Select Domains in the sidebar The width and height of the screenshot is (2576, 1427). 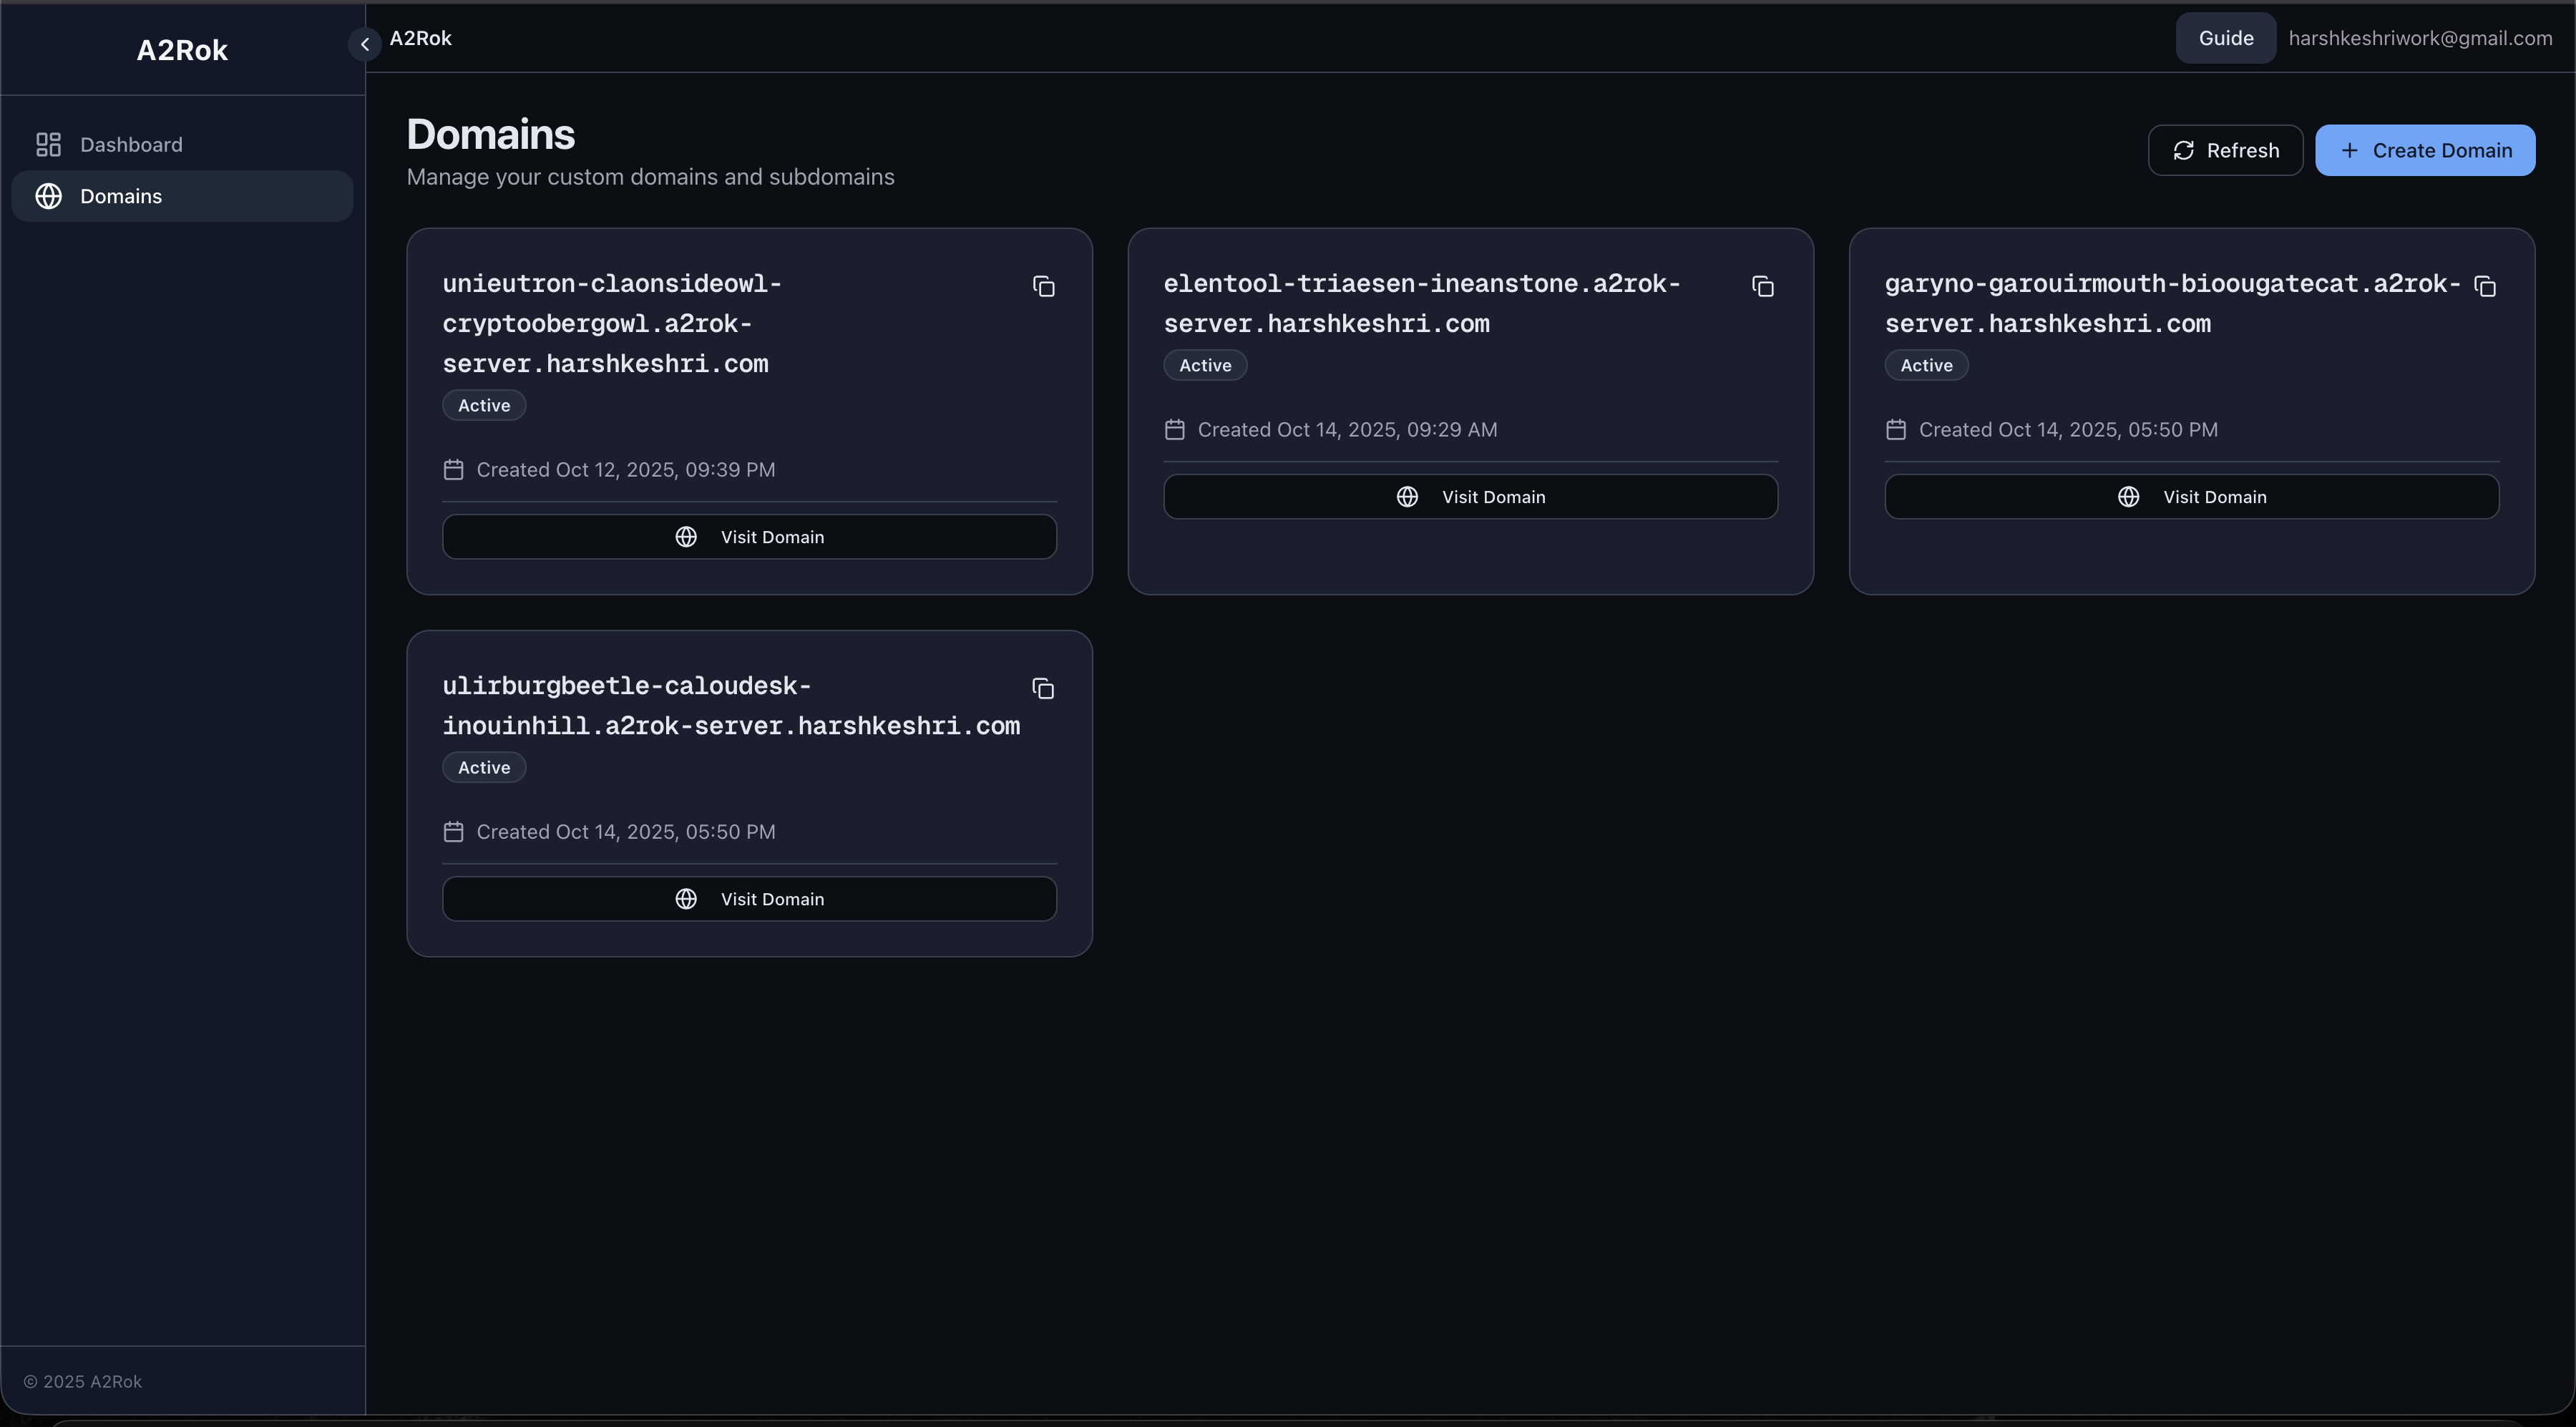pos(121,197)
